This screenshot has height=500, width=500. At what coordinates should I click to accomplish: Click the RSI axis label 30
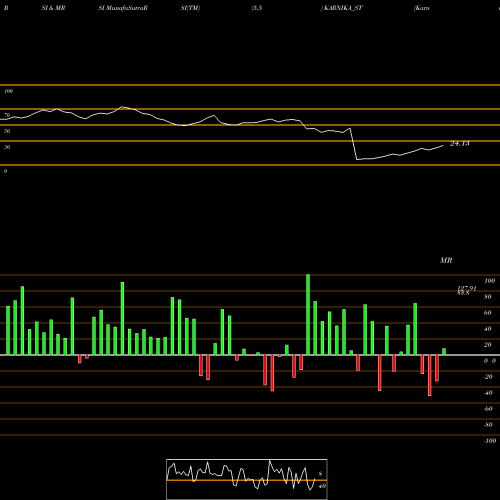7,147
